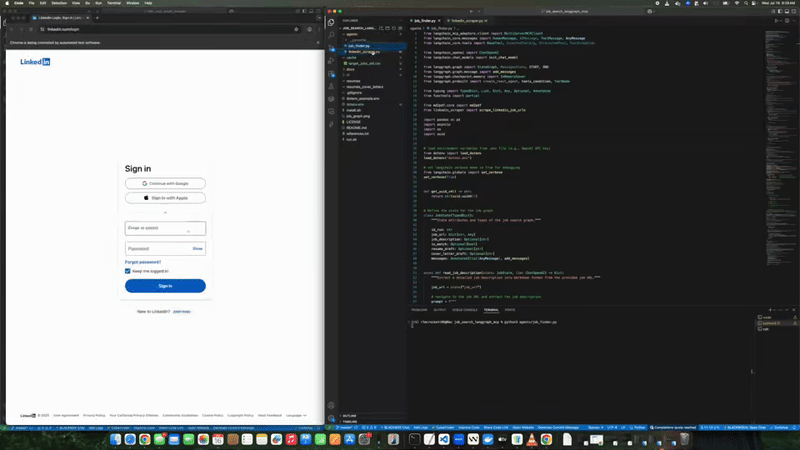Switch to DEBUG CONSOLE panel tab
This screenshot has width=800, height=450.
[465, 310]
